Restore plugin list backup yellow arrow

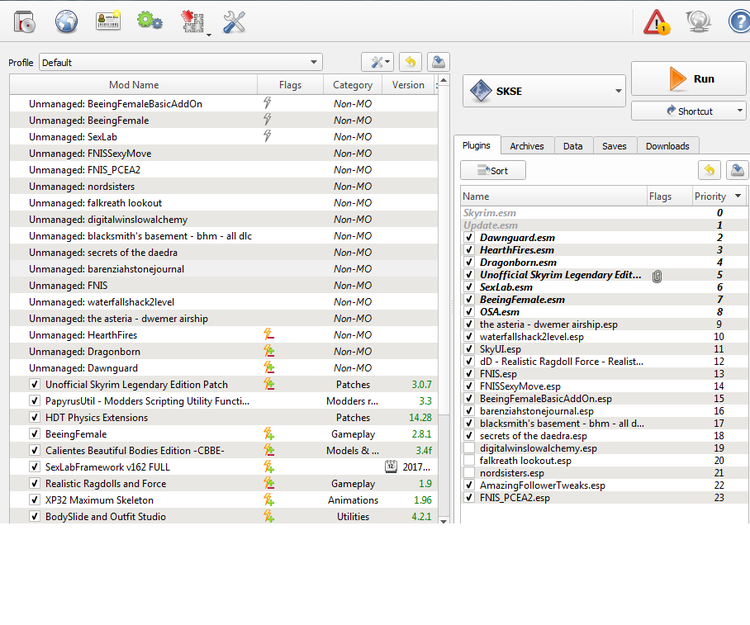pos(709,170)
